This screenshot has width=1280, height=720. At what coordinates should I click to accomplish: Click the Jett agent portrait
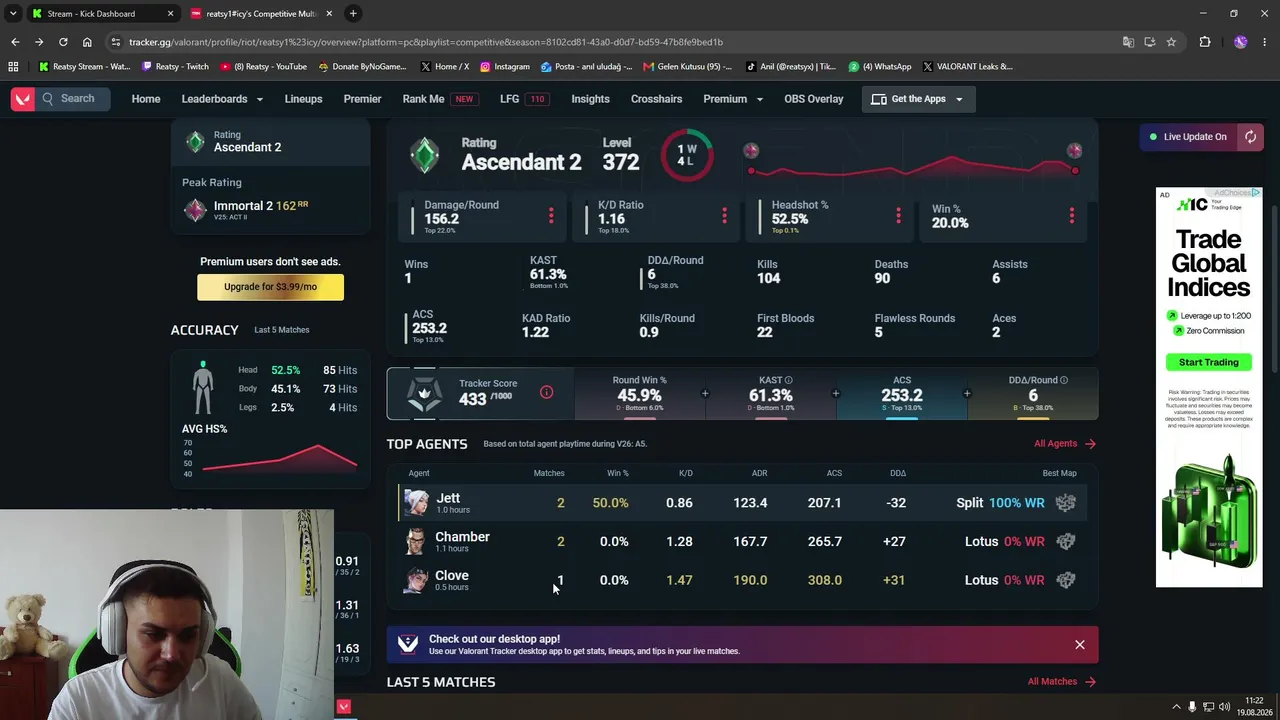(x=416, y=502)
